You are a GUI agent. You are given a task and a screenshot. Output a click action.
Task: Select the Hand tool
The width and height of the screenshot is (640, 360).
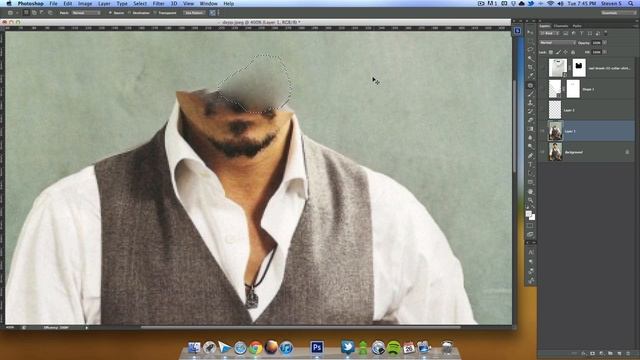(530, 191)
